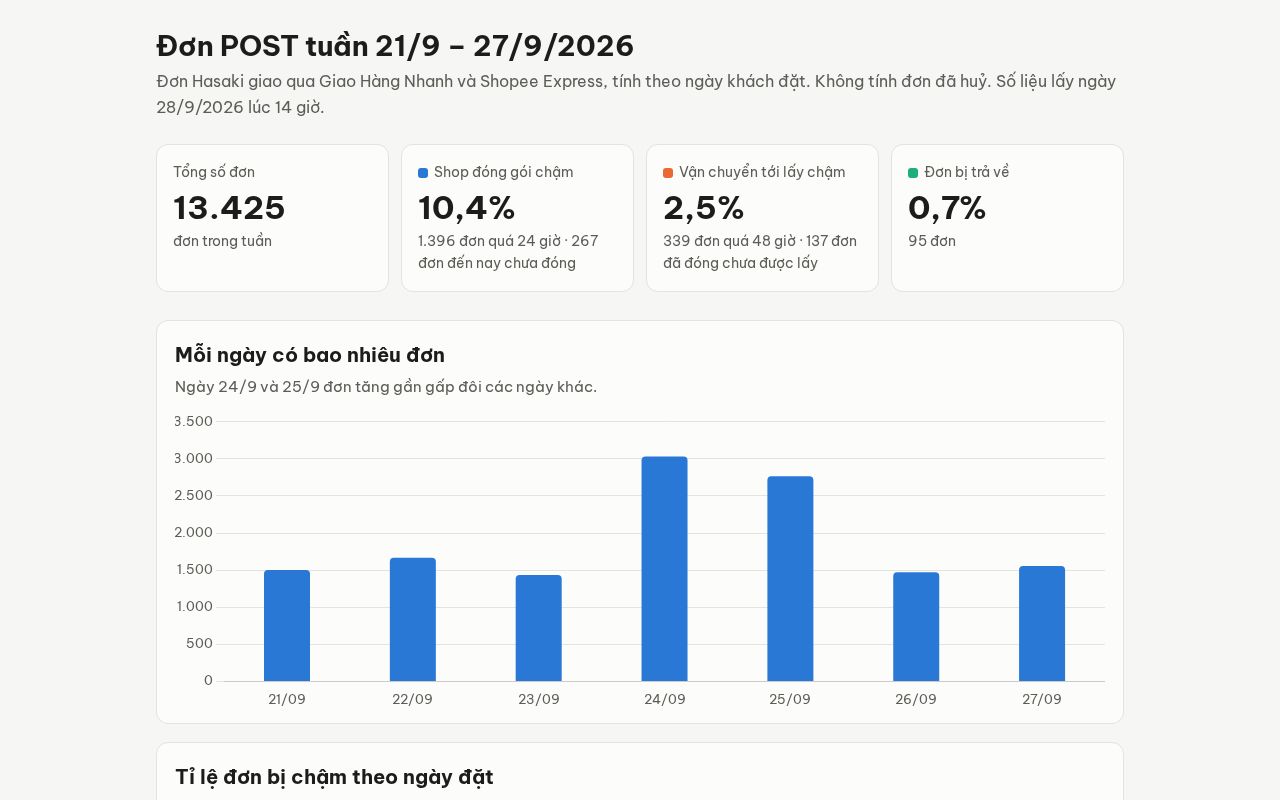Viewport: 1280px width, 800px height.
Task: Click the heading Mỗi ngày có bao nhiêu đơn
Action: click(310, 355)
